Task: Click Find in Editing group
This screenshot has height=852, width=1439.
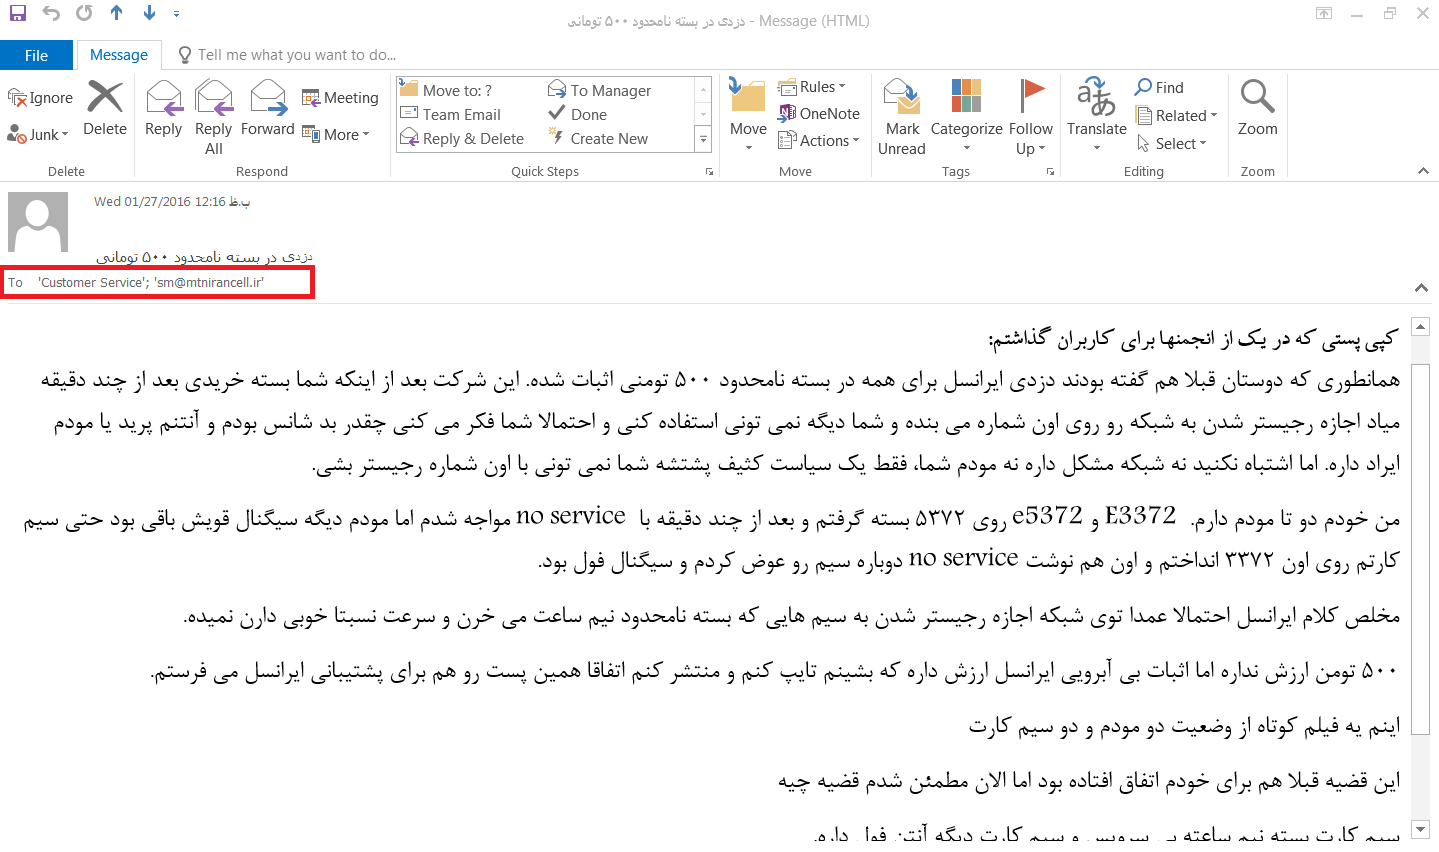Action: (1159, 87)
